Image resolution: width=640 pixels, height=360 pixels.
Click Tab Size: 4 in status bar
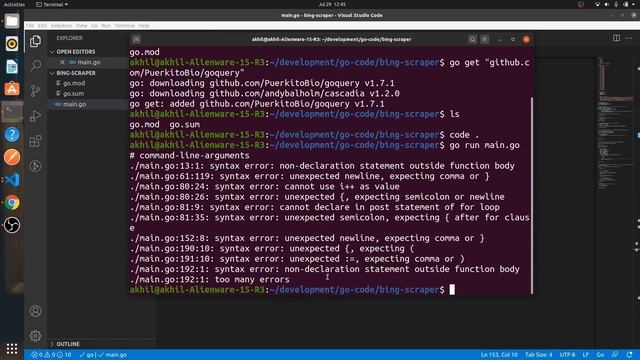[538, 355]
